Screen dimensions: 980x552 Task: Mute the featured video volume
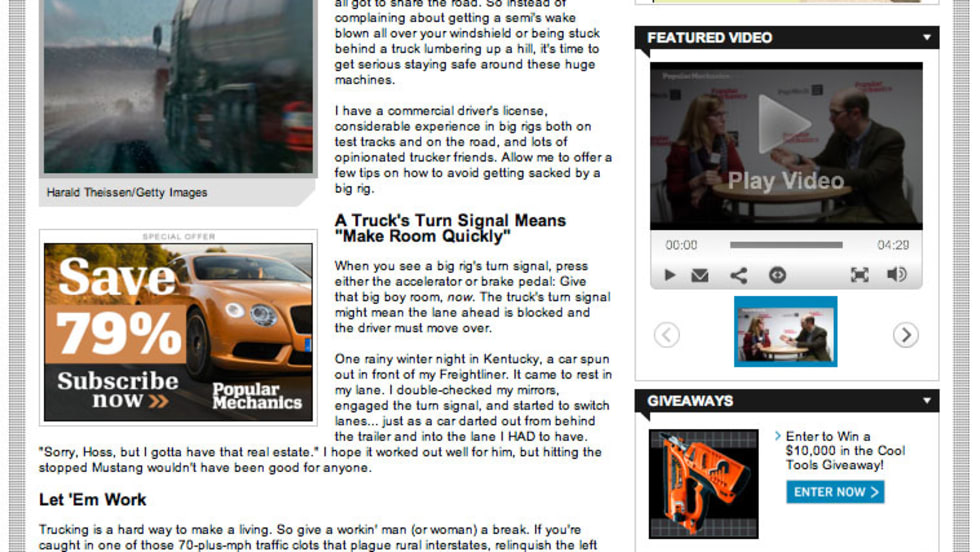point(896,275)
